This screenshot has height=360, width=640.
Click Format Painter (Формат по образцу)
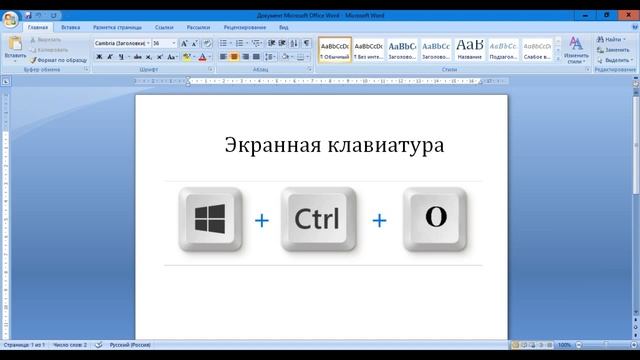[58, 60]
